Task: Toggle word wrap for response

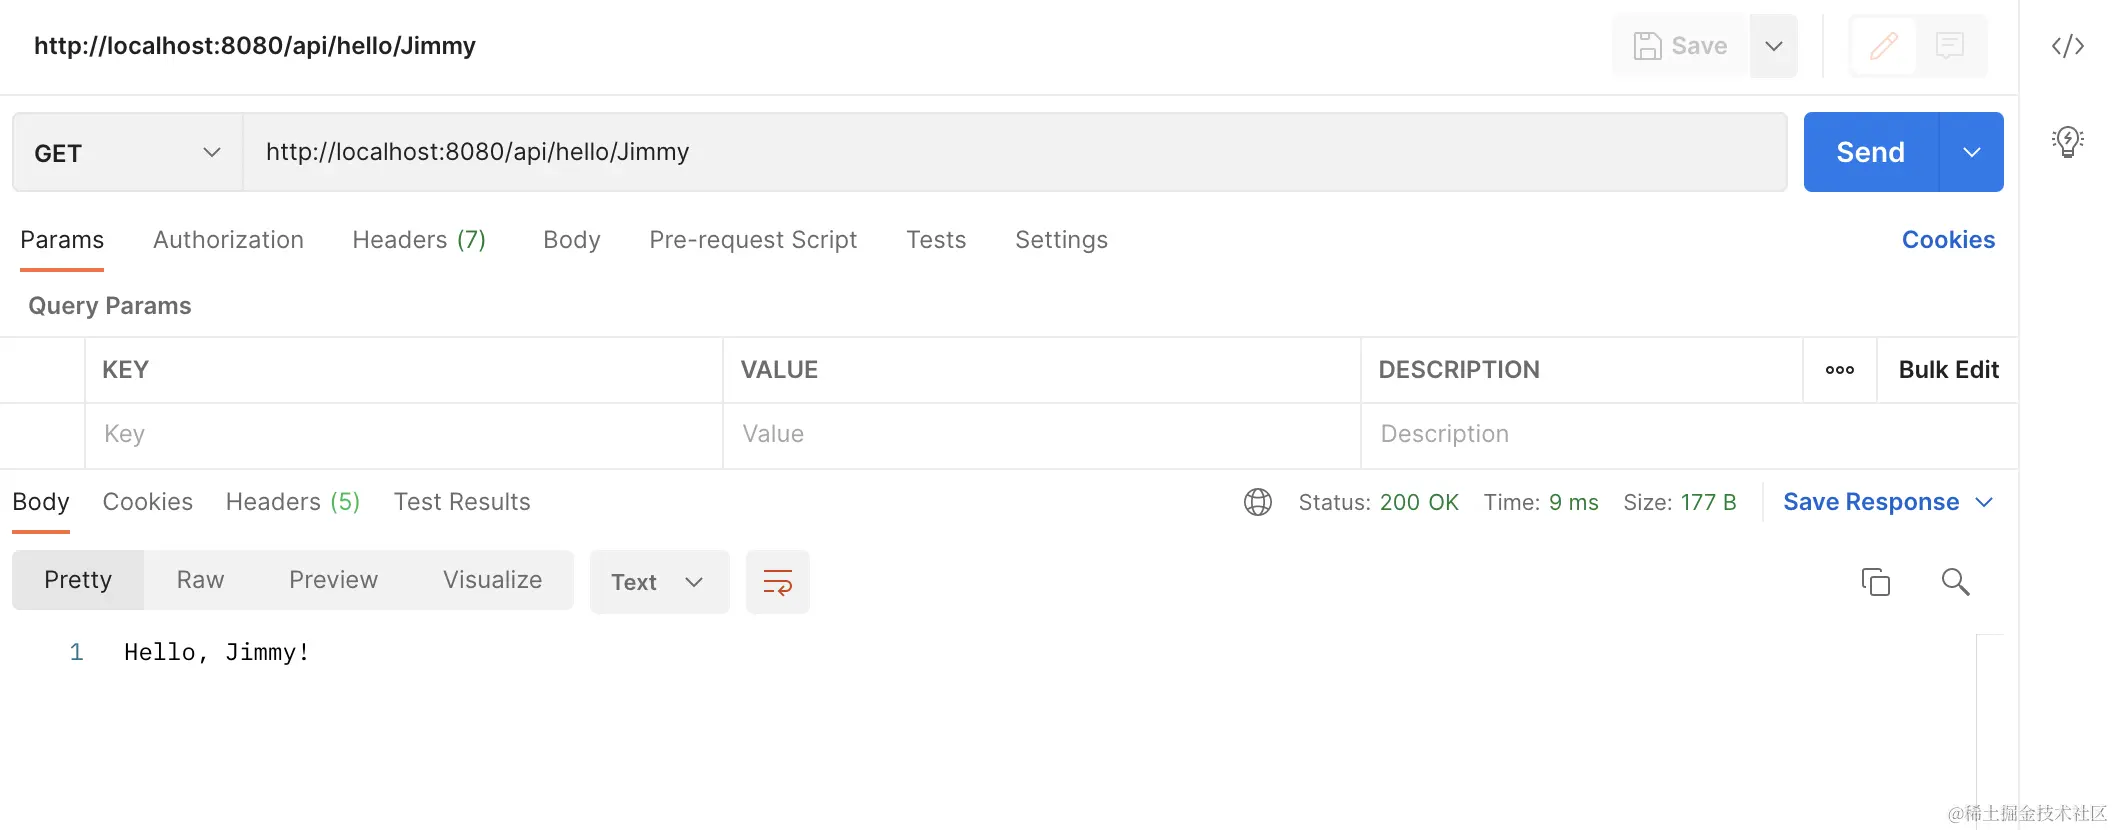Action: (777, 582)
